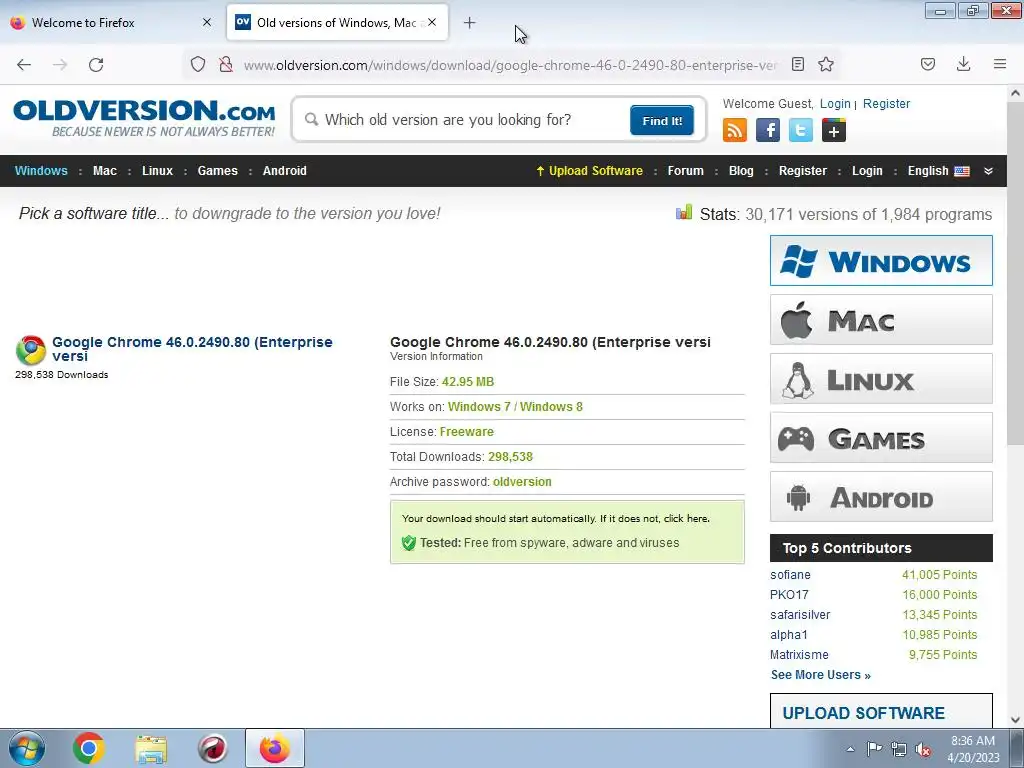Switch to the Welcome to Firefox tab
Screen dimensions: 1024x768
point(112,22)
